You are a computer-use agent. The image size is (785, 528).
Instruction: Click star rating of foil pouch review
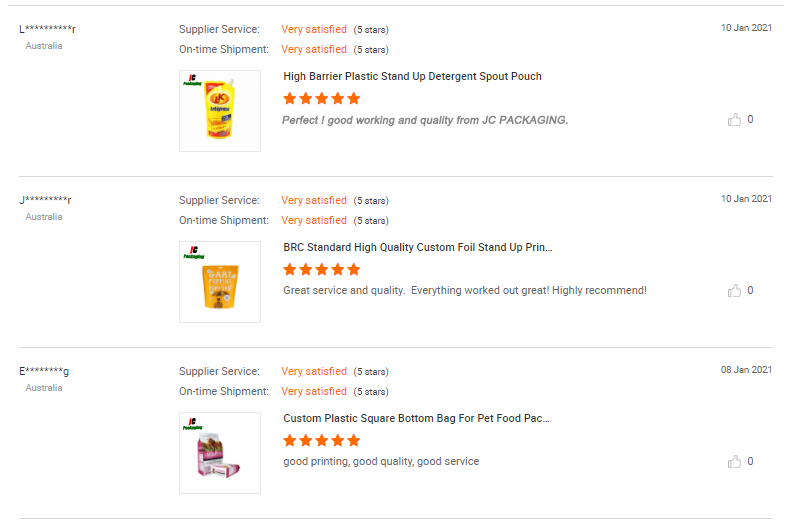pyautogui.click(x=321, y=269)
